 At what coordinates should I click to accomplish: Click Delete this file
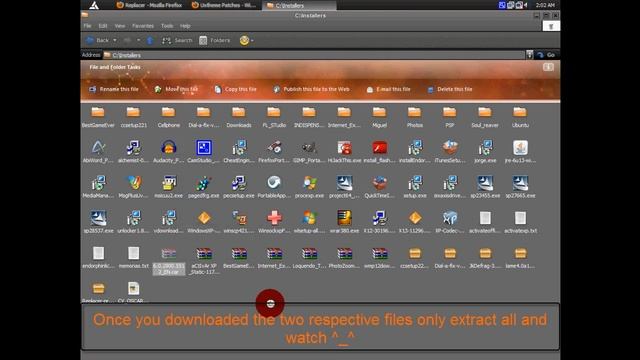449,89
